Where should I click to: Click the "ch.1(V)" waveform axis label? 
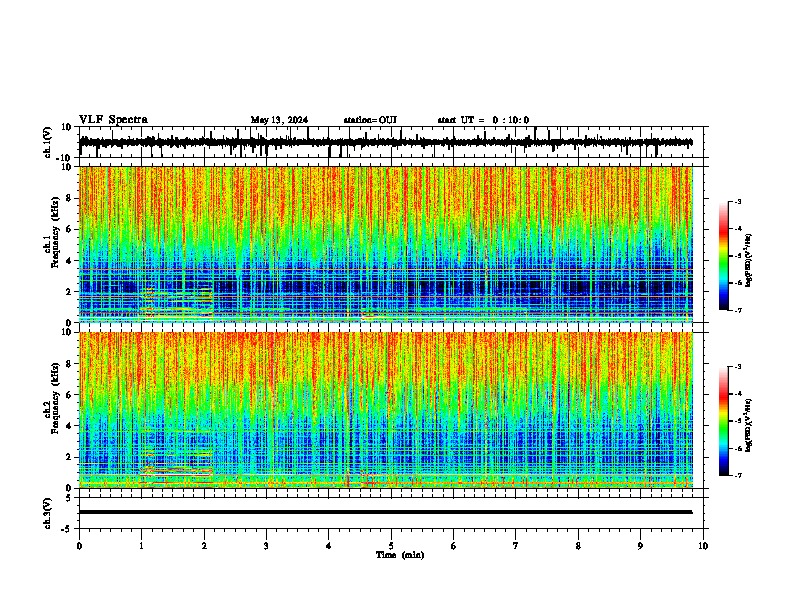point(48,142)
